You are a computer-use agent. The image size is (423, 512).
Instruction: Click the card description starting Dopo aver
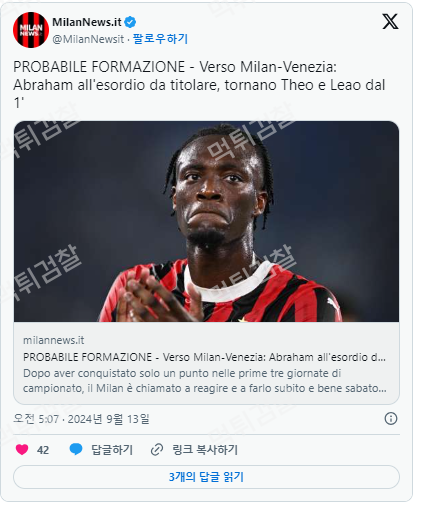coord(205,381)
